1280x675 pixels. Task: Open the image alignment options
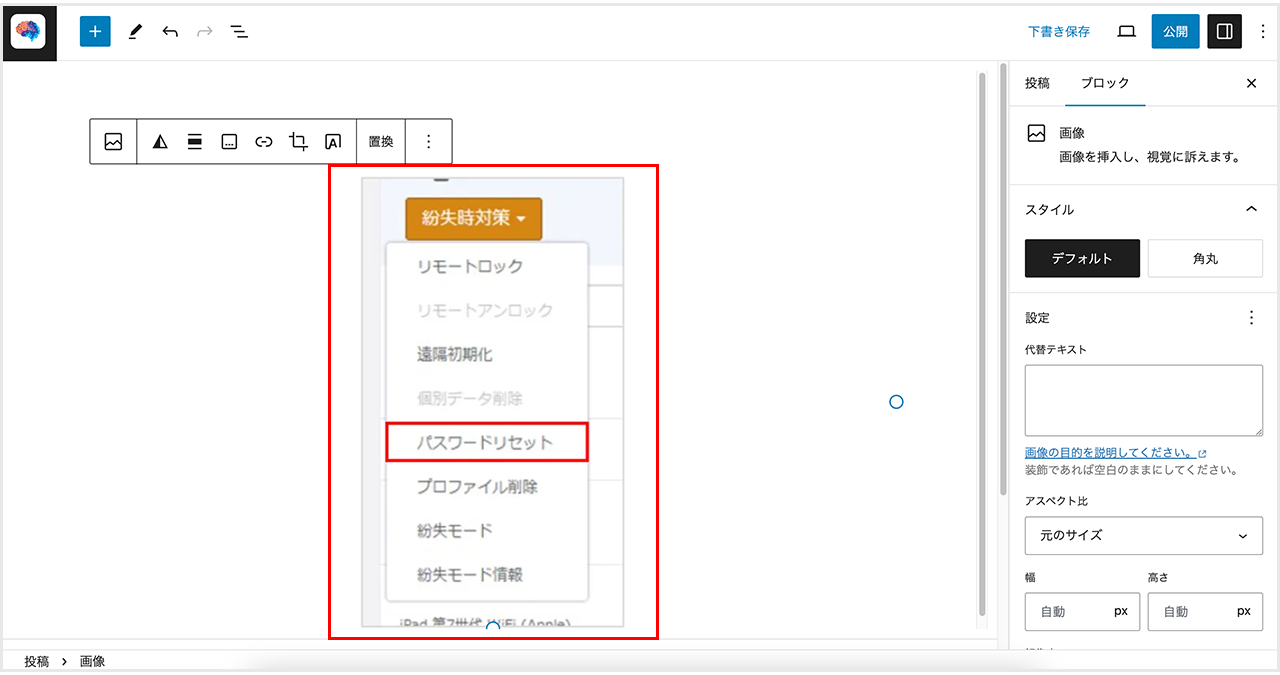[x=195, y=142]
